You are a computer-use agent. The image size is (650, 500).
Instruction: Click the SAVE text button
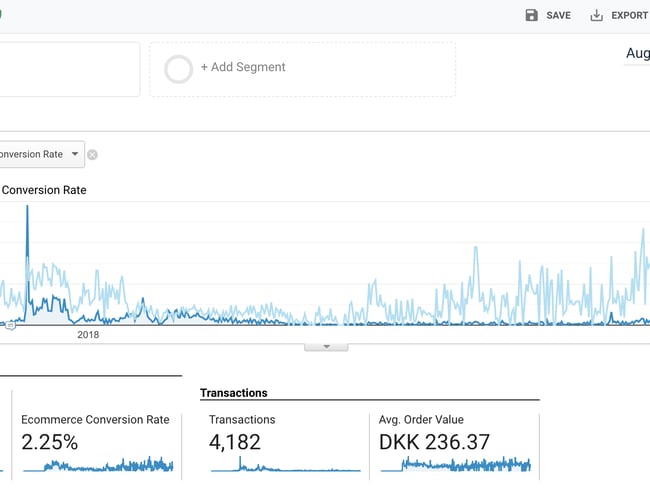click(558, 16)
